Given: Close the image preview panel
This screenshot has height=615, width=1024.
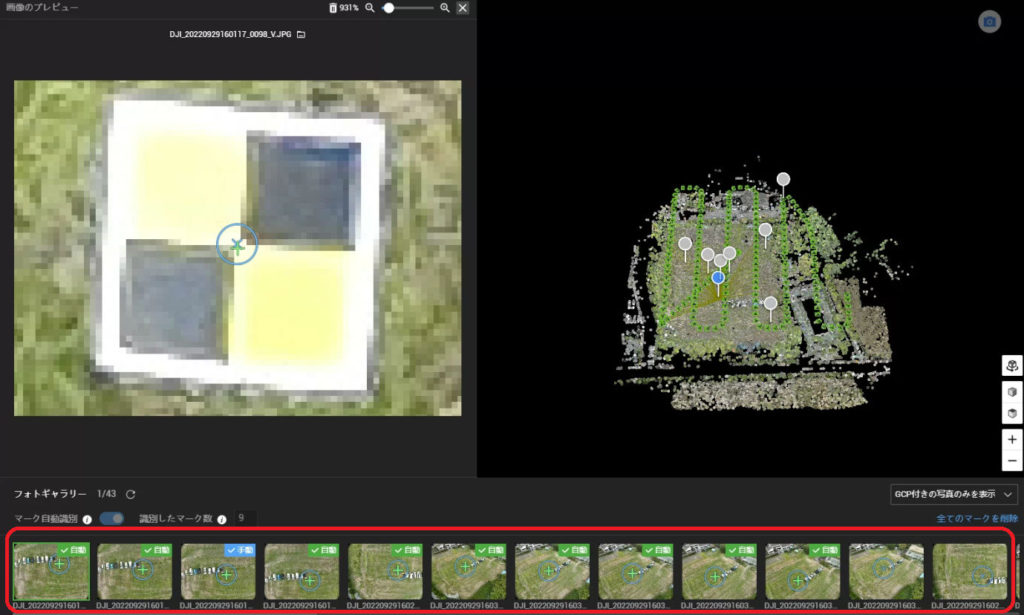Looking at the screenshot, I should pos(462,8).
